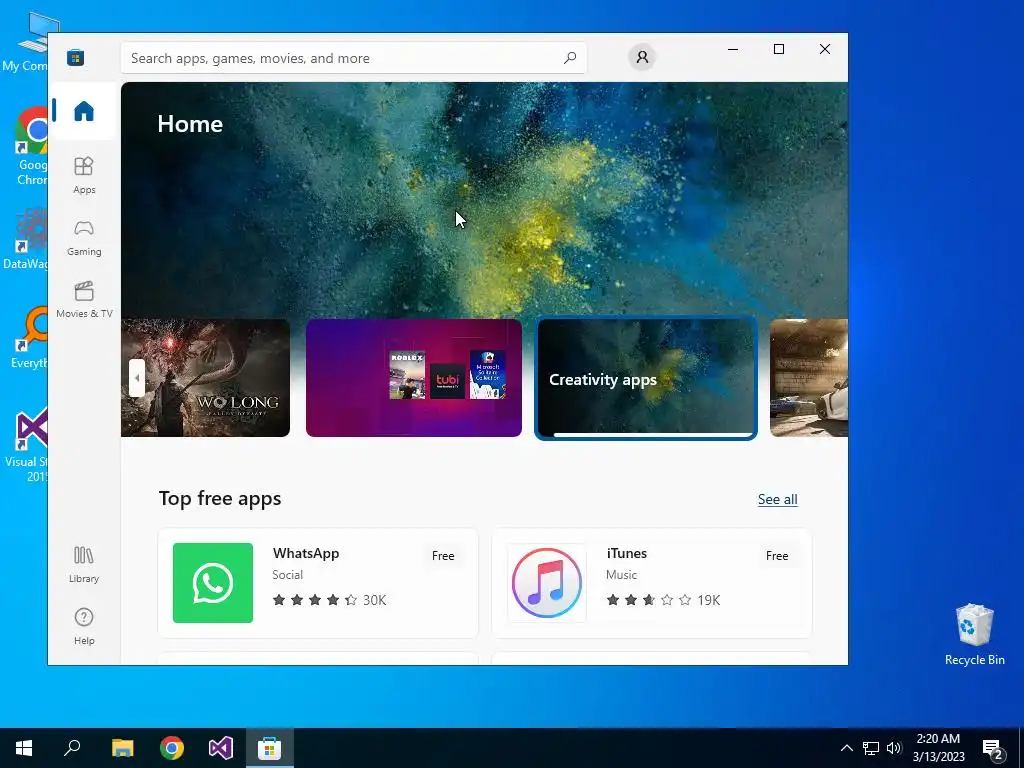
Task: Click the search magnifier icon in Store
Action: click(570, 58)
